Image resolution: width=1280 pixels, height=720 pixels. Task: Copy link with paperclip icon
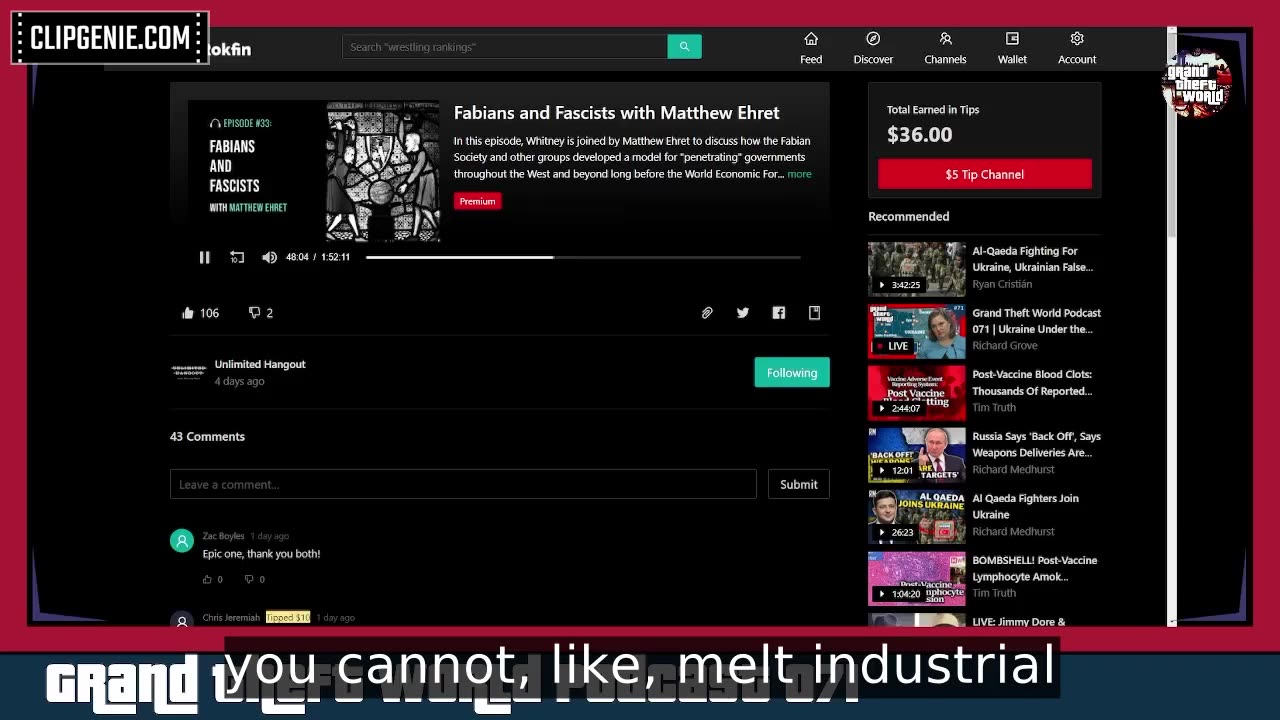coord(707,313)
